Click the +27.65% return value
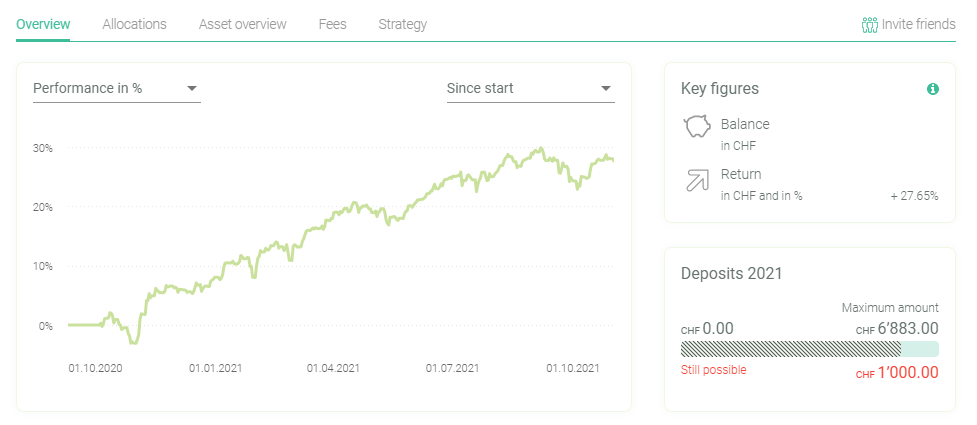 914,196
